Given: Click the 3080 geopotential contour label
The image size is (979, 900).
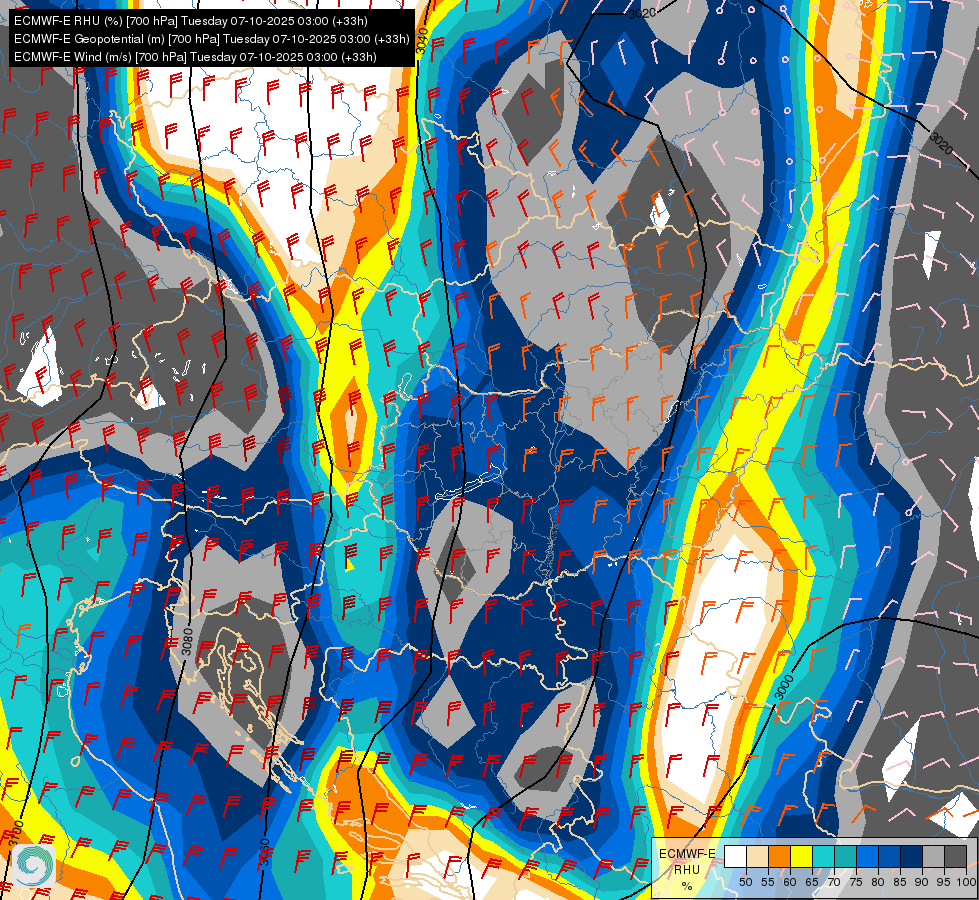Looking at the screenshot, I should tap(187, 641).
